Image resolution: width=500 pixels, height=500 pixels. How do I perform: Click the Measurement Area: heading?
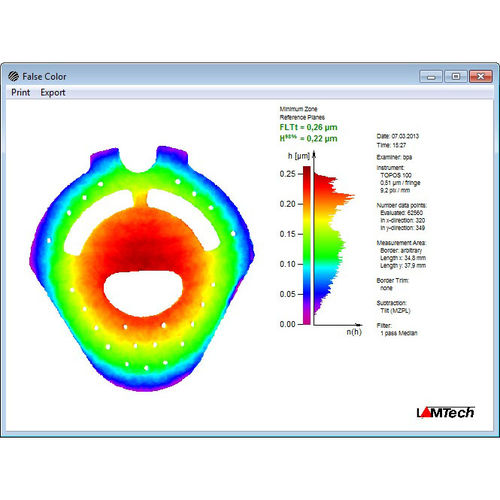[x=401, y=243]
